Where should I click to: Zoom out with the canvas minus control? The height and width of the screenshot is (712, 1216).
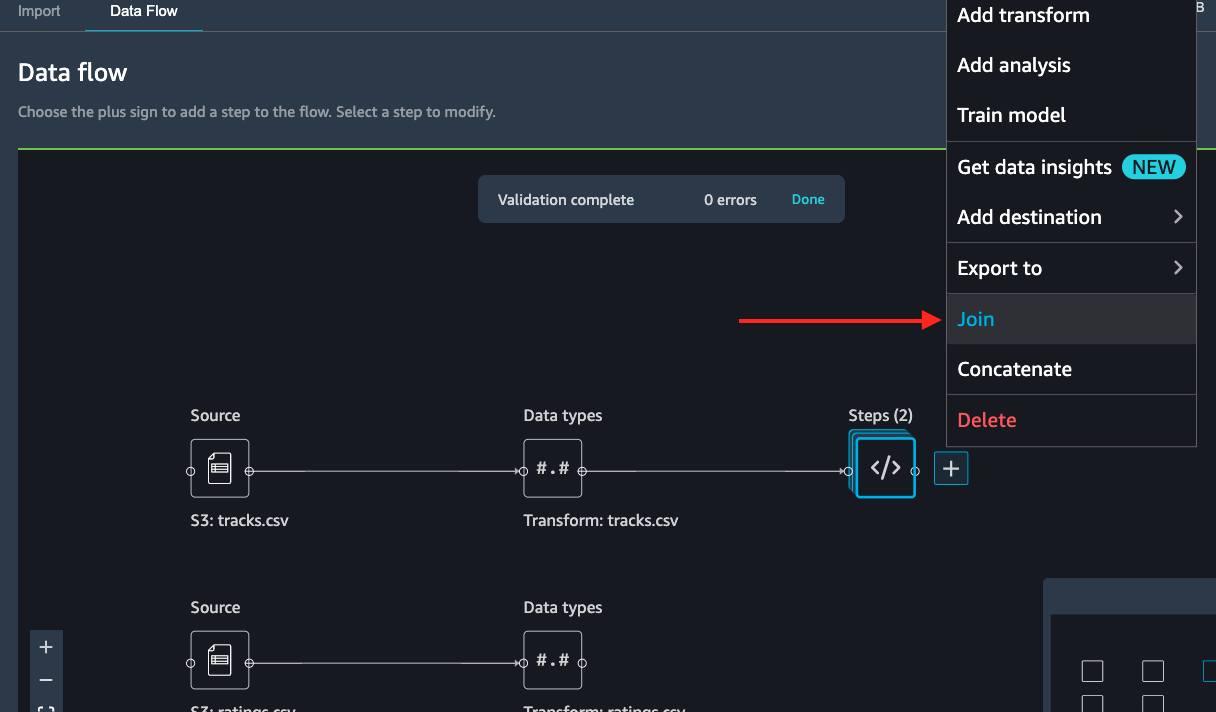click(x=46, y=680)
